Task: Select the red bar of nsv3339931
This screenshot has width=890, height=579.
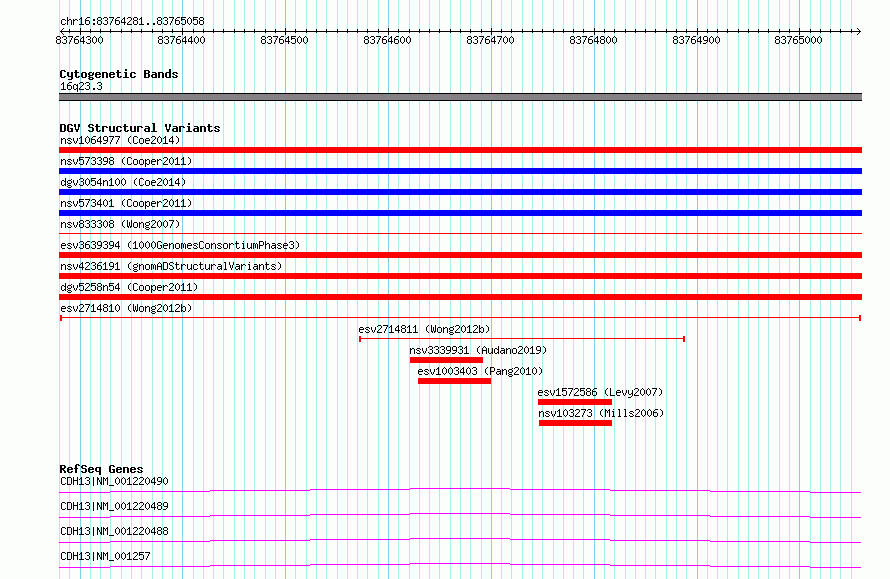Action: (x=446, y=360)
